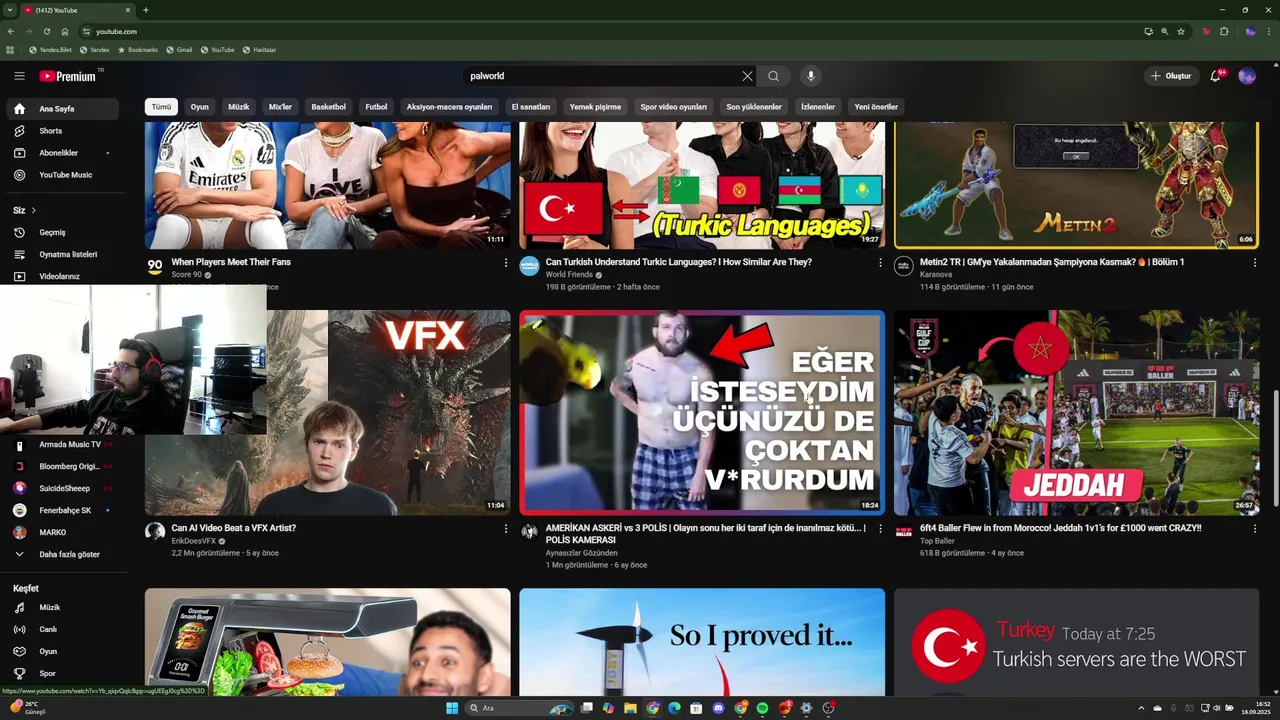Open the Armada Music TV subscription

(x=63, y=444)
